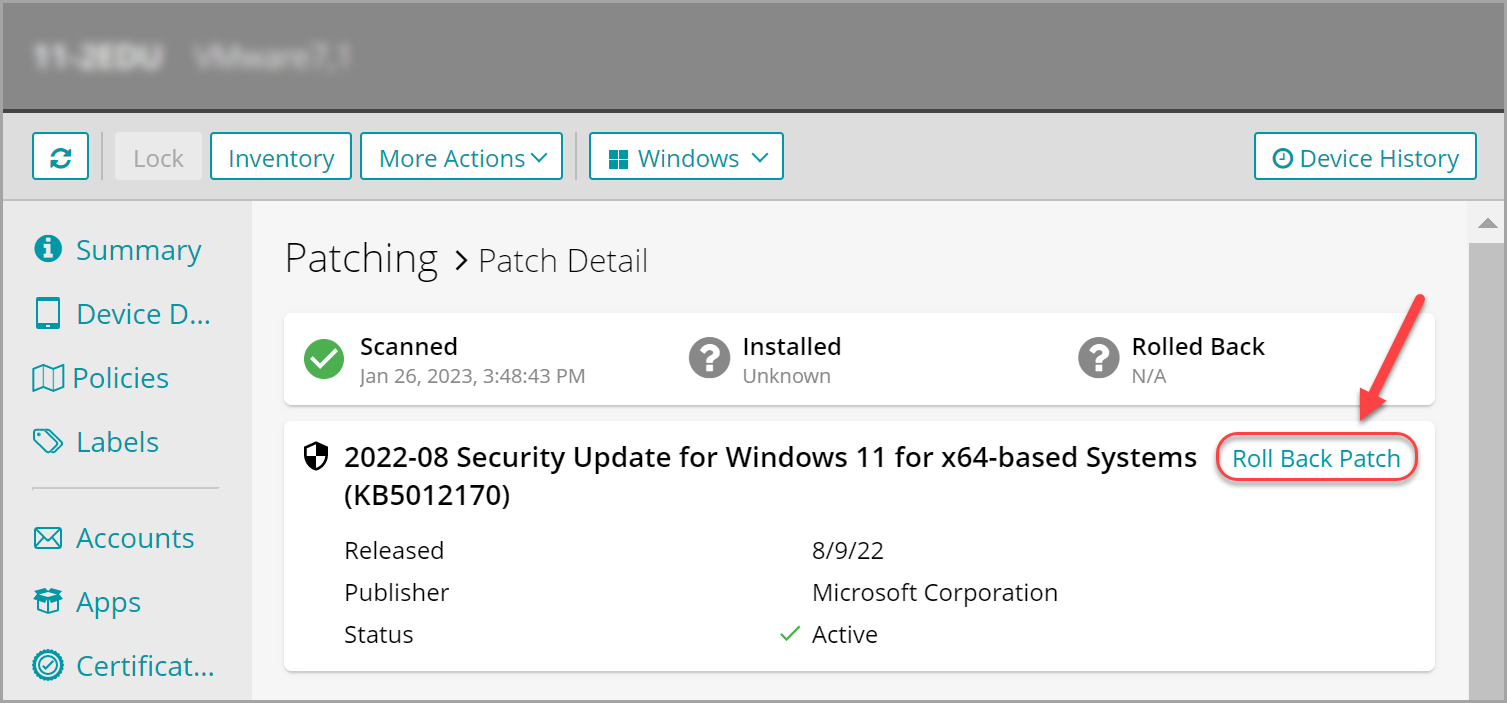Select Policies in the sidebar menu
The height and width of the screenshot is (703, 1507).
(120, 378)
